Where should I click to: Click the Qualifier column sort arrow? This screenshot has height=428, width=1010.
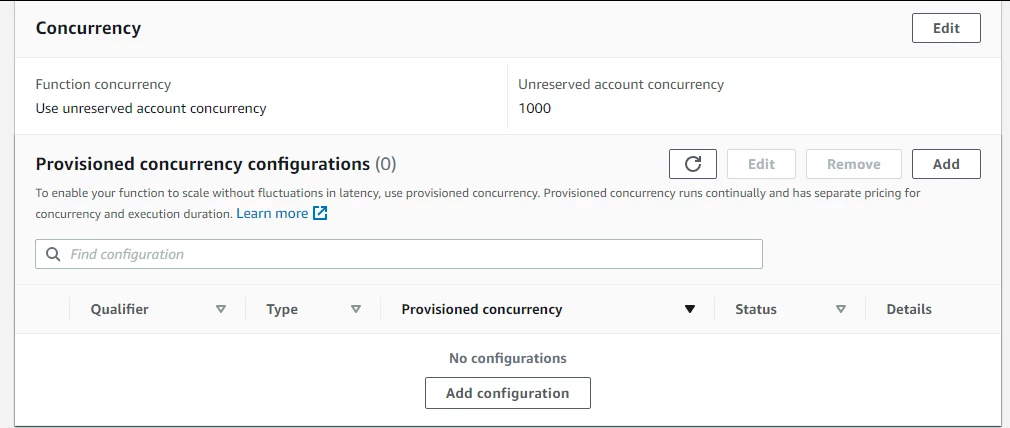click(x=221, y=309)
